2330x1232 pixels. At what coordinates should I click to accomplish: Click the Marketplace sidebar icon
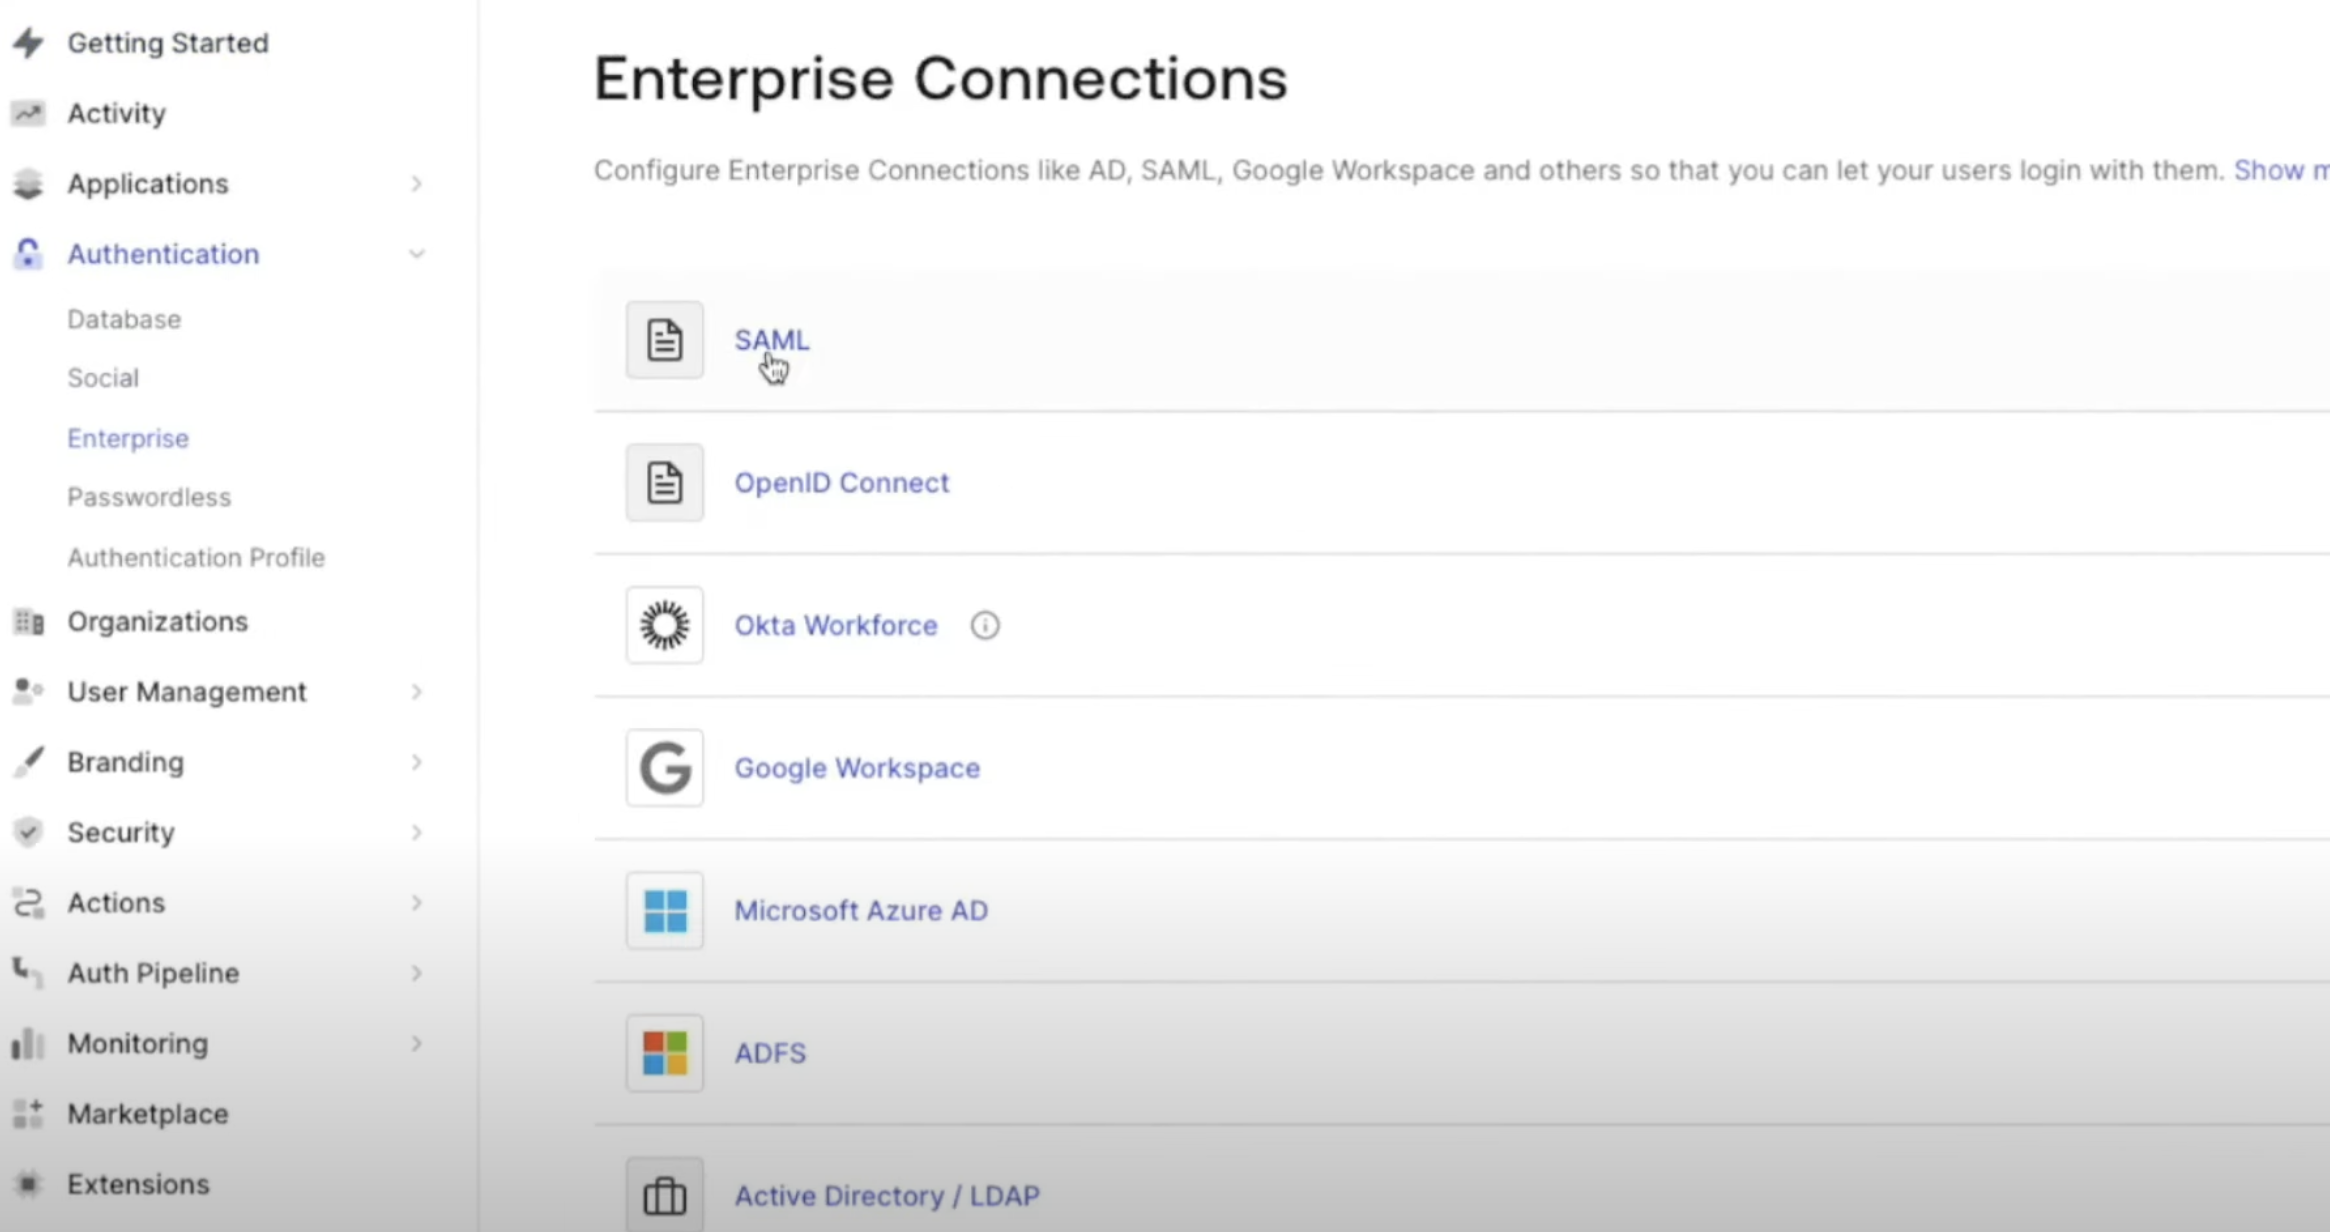coord(28,1113)
